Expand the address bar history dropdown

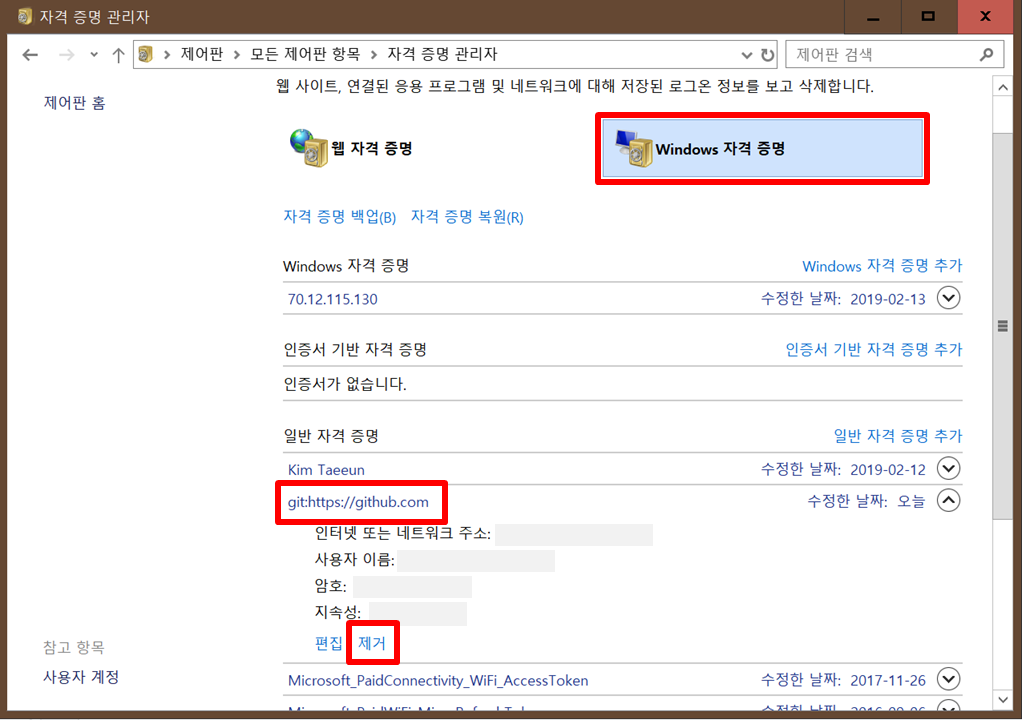pos(747,55)
